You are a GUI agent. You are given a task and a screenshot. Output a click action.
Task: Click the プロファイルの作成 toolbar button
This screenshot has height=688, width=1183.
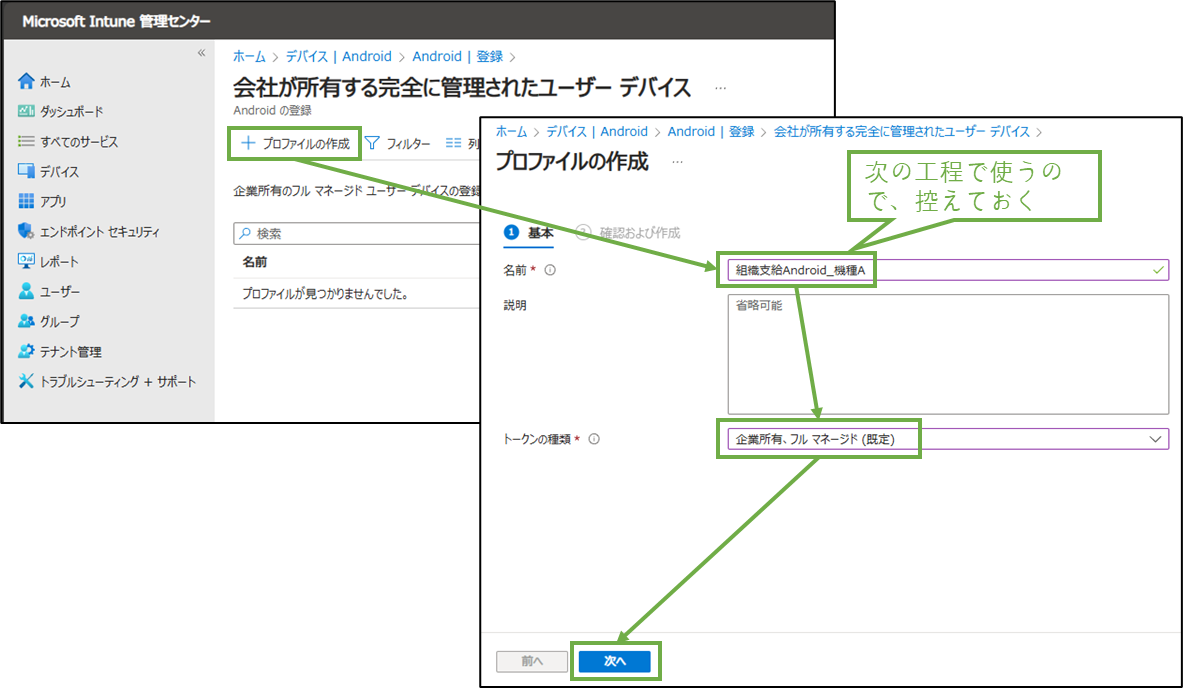tap(295, 143)
